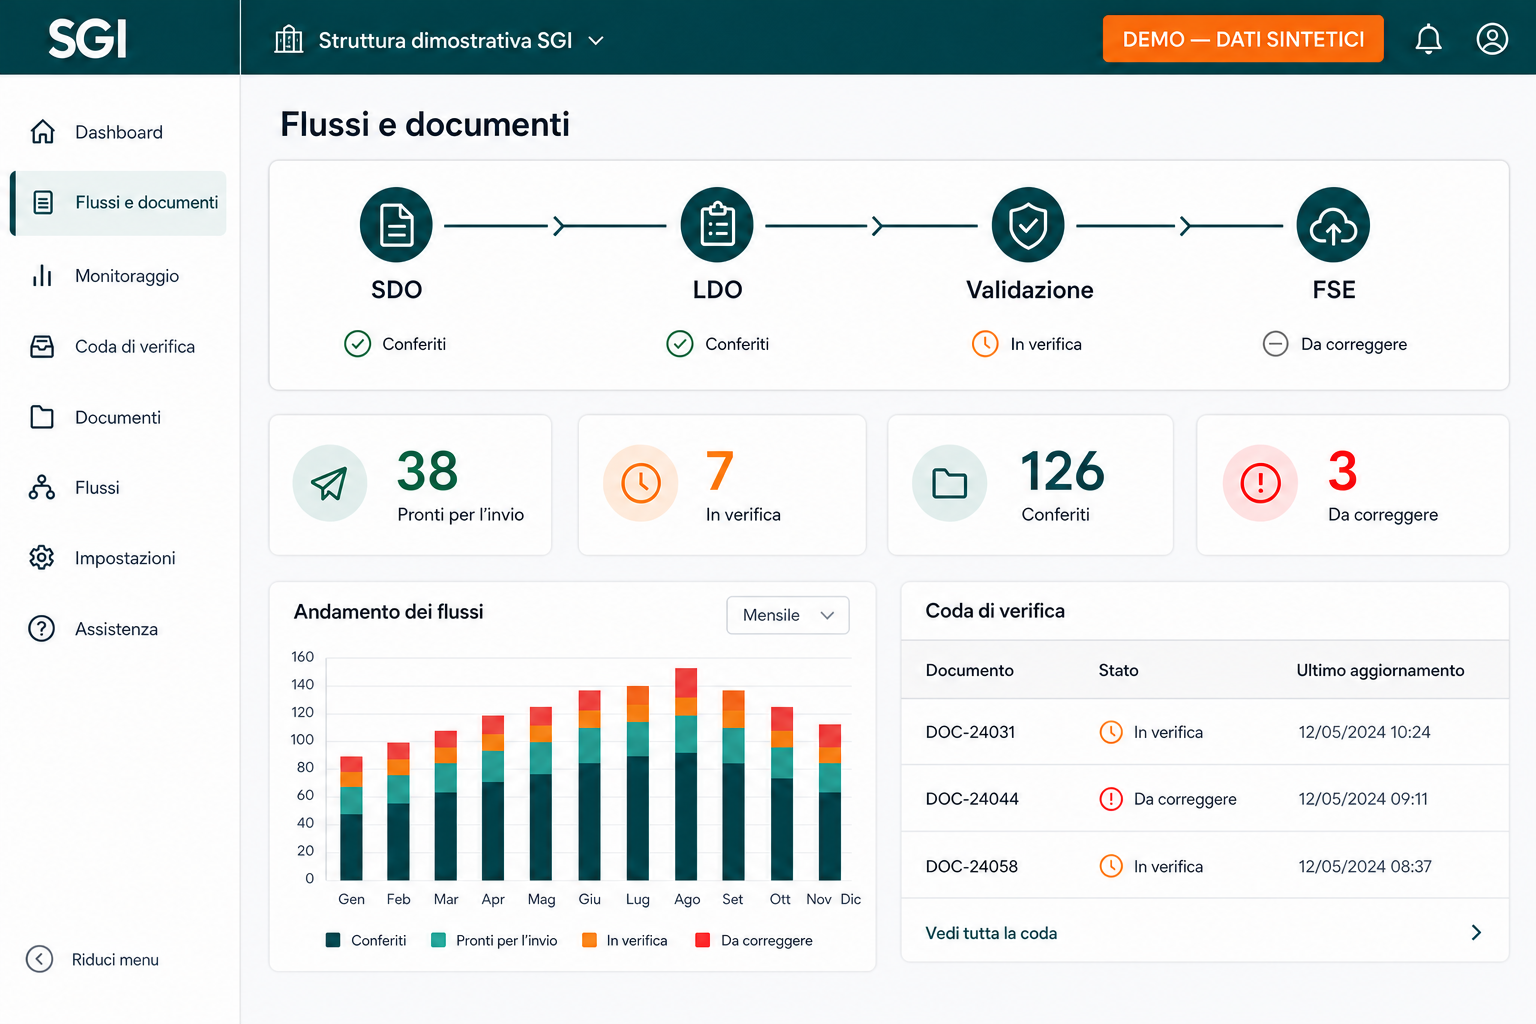Image resolution: width=1536 pixels, height=1024 pixels.
Task: Open Coda di verifica in sidebar
Action: click(x=118, y=347)
